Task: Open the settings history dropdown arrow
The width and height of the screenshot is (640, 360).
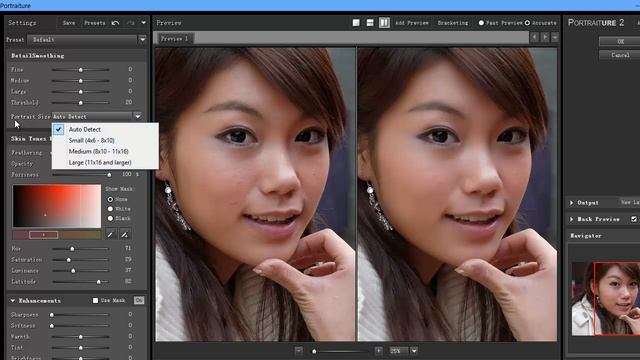Action: click(x=143, y=23)
